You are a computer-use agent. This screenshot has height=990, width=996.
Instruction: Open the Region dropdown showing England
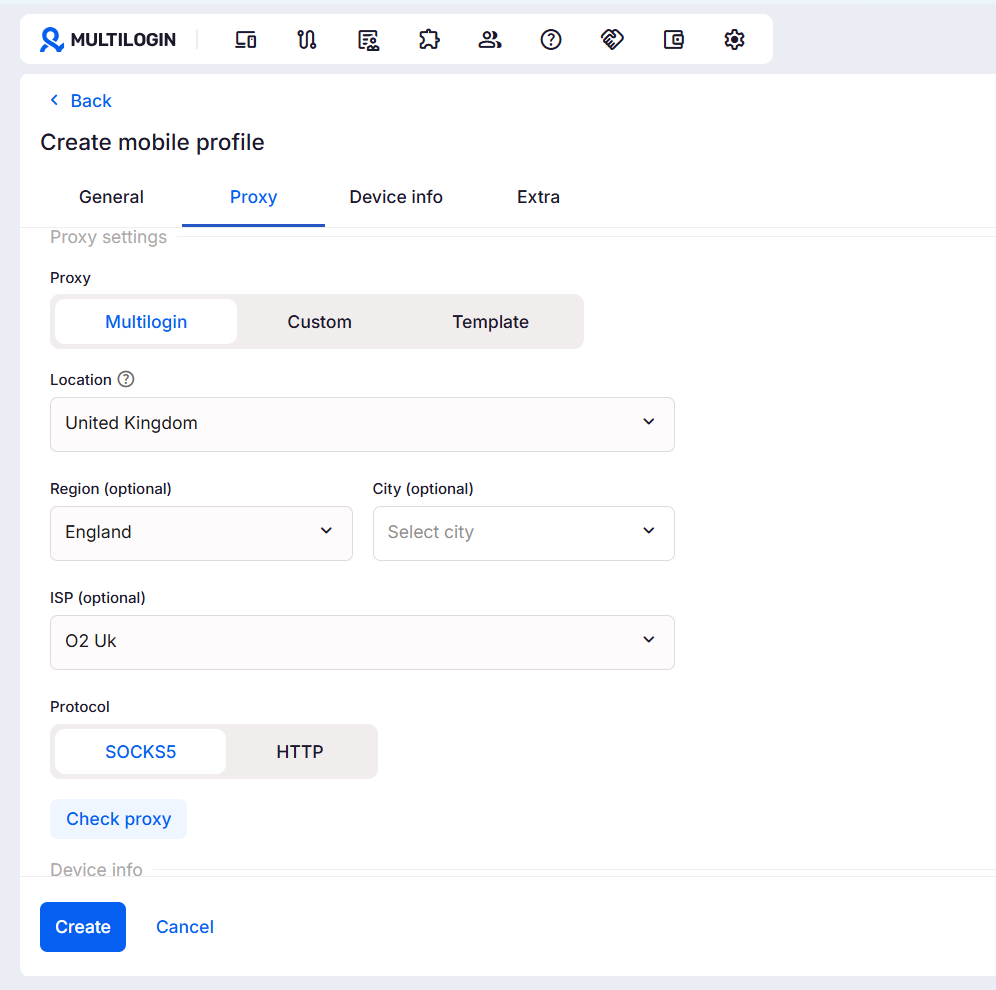coord(201,533)
